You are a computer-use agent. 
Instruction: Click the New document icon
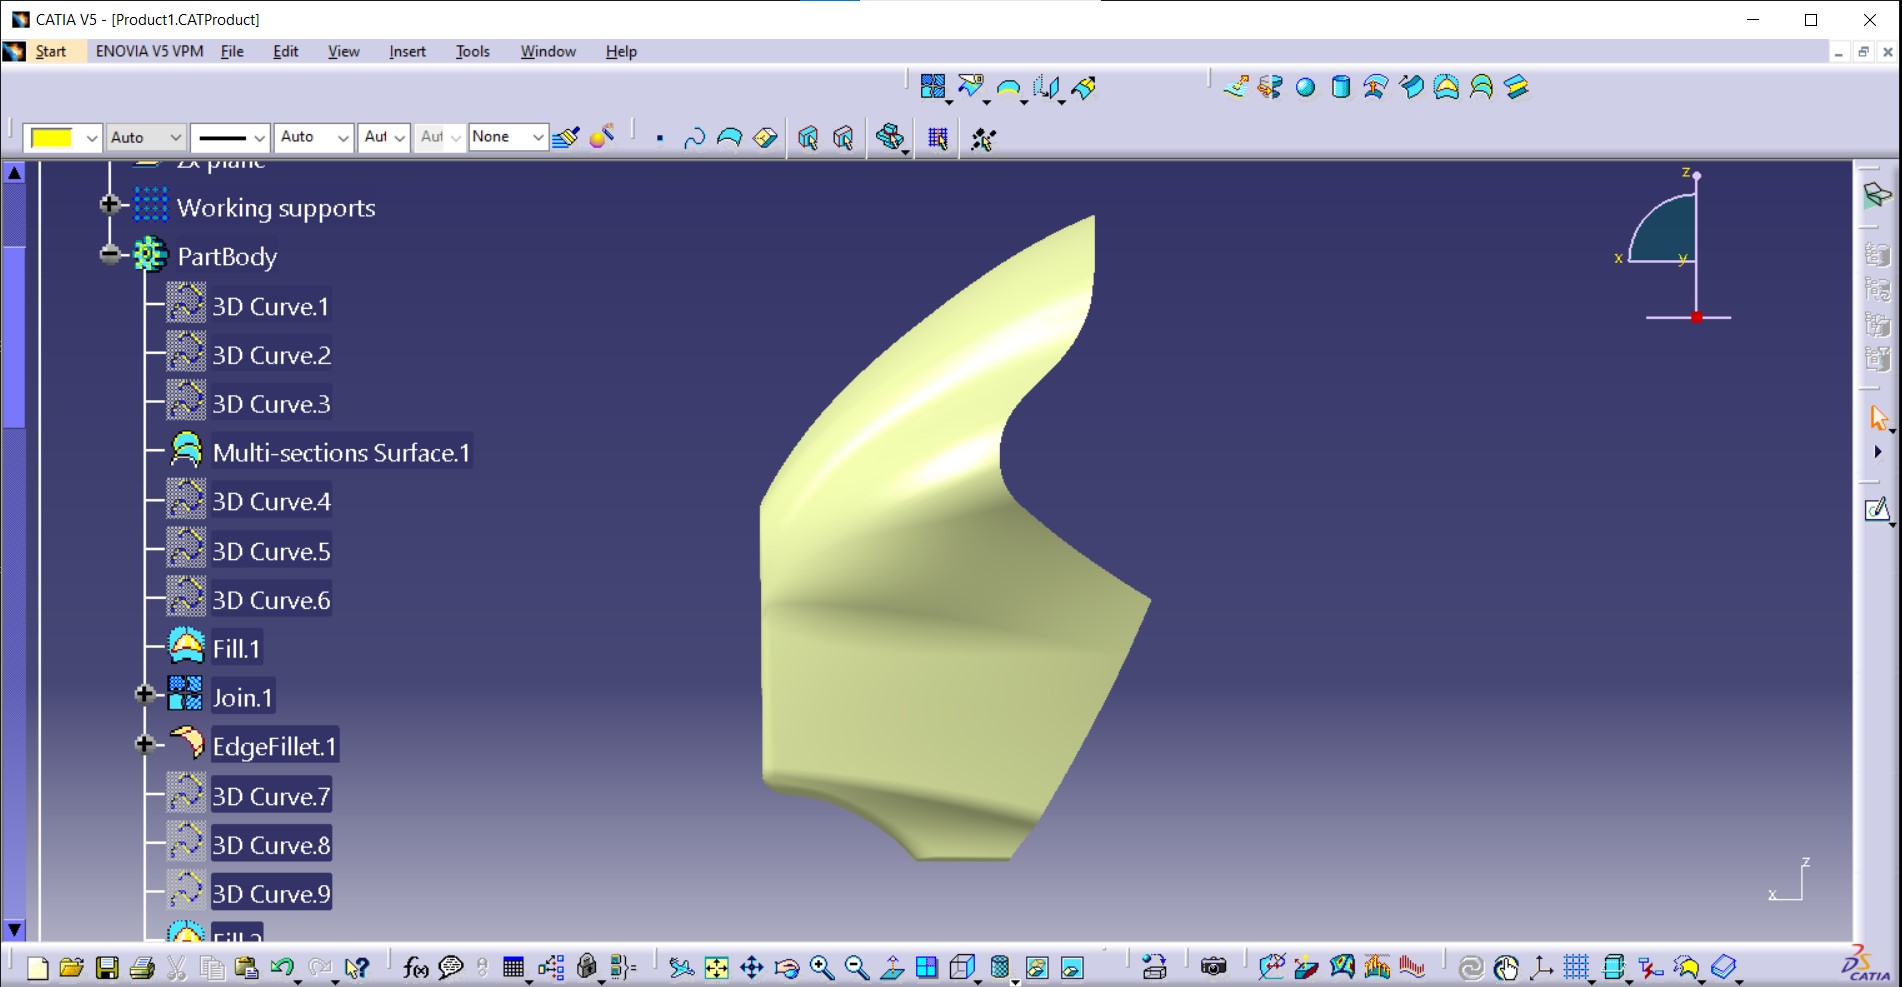[x=37, y=967]
